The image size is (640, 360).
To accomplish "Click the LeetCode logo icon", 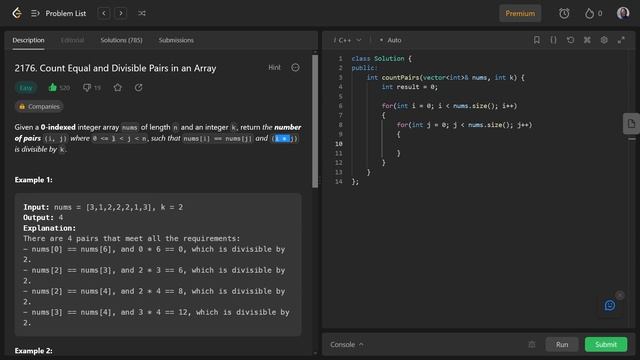I will (17, 13).
